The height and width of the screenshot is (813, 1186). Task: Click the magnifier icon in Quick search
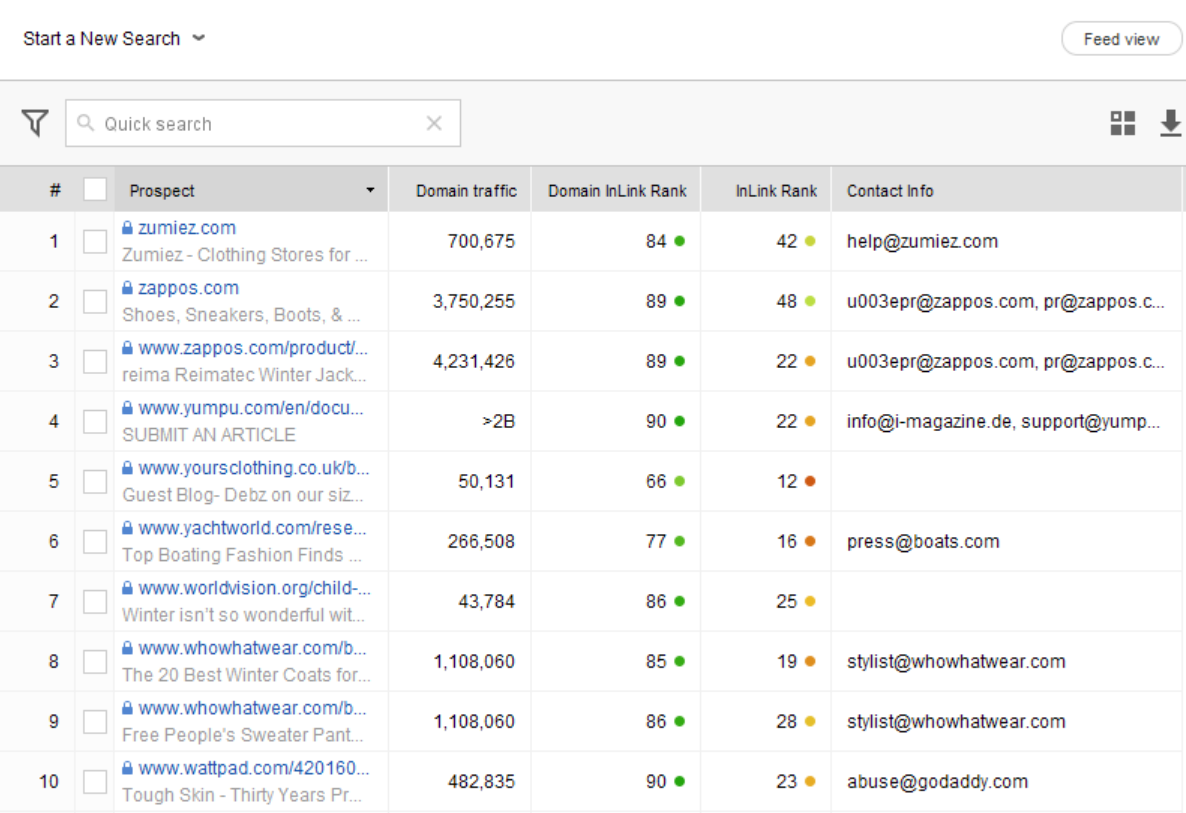tap(85, 123)
